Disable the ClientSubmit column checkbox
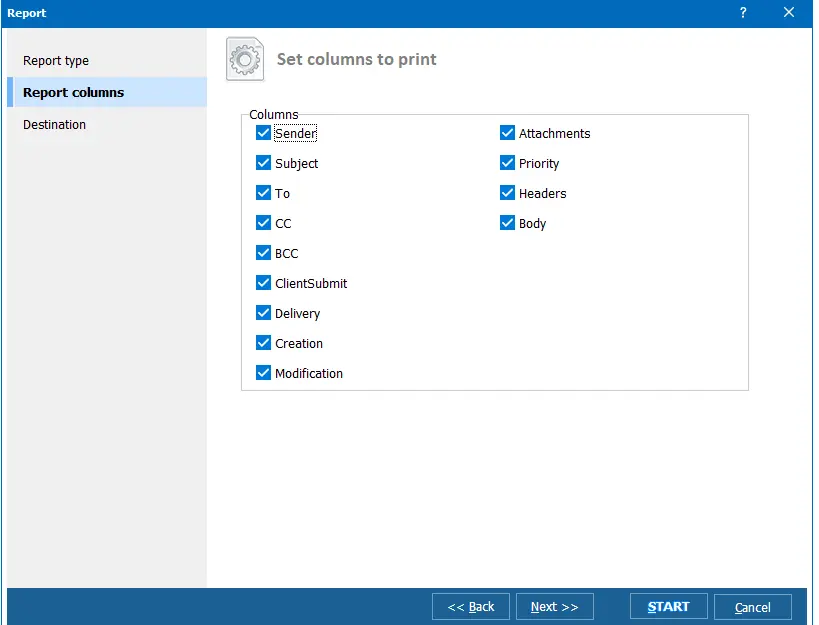The width and height of the screenshot is (819, 625). click(264, 283)
